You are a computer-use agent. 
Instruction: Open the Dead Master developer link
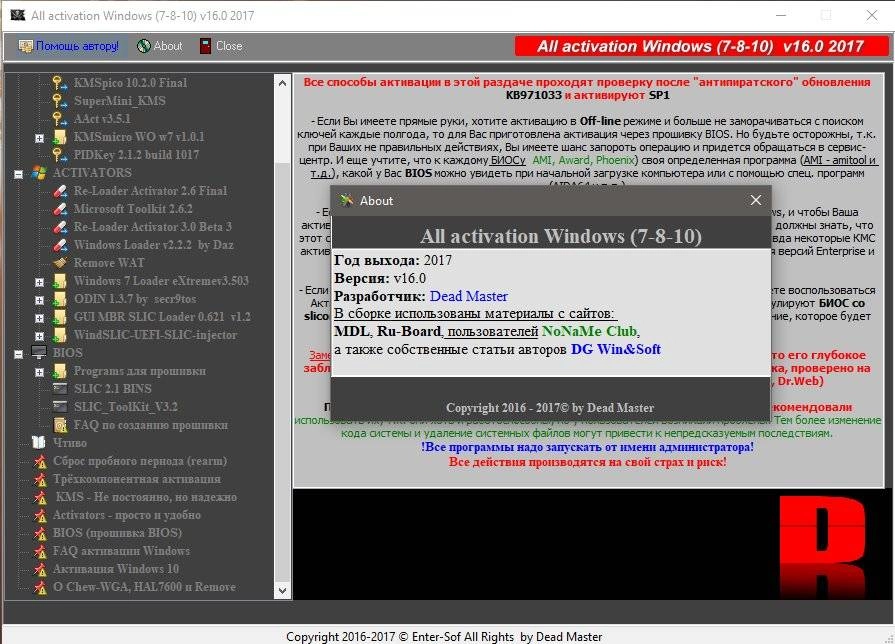pyautogui.click(x=469, y=296)
